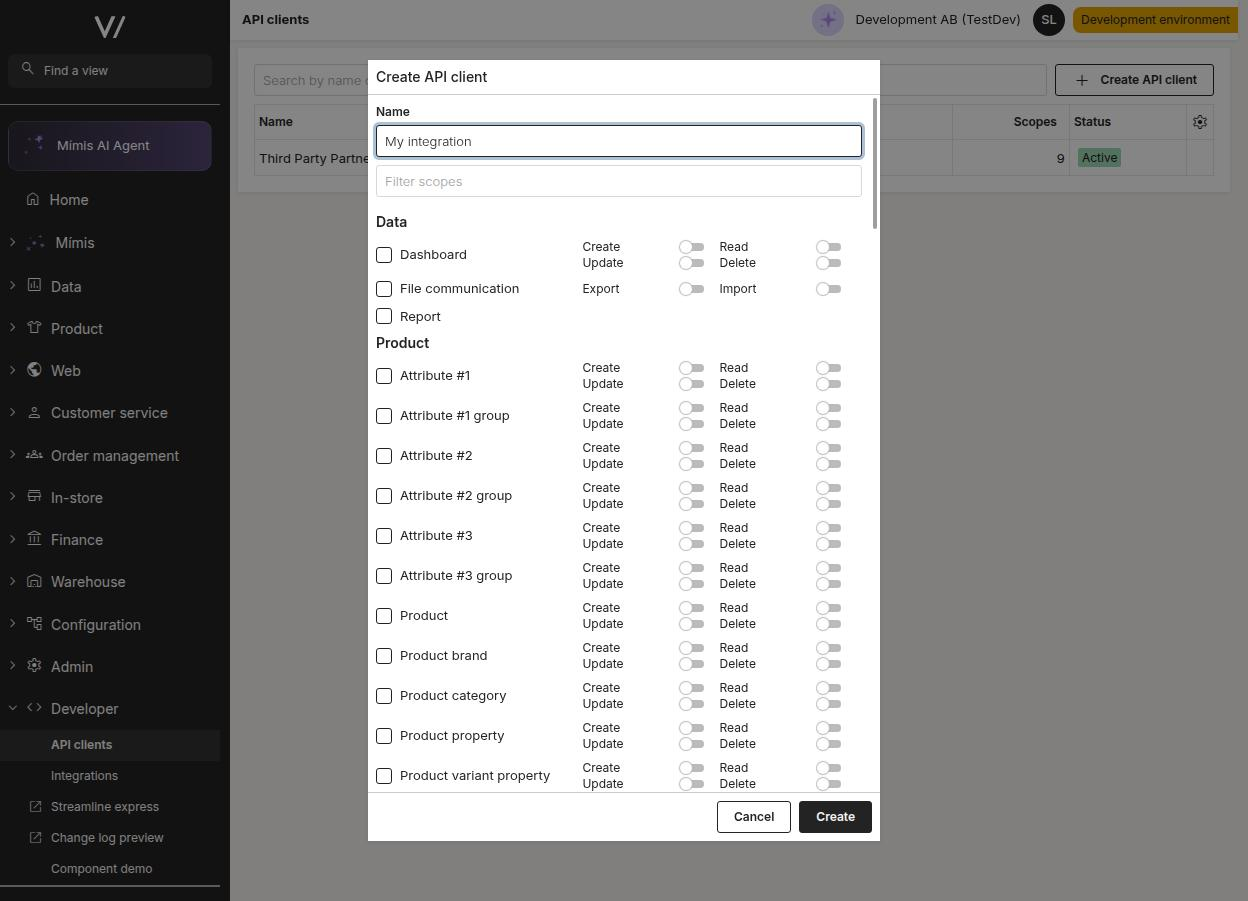Click the Change log preview external link icon
Image resolution: width=1248 pixels, height=901 pixels.
click(x=36, y=837)
